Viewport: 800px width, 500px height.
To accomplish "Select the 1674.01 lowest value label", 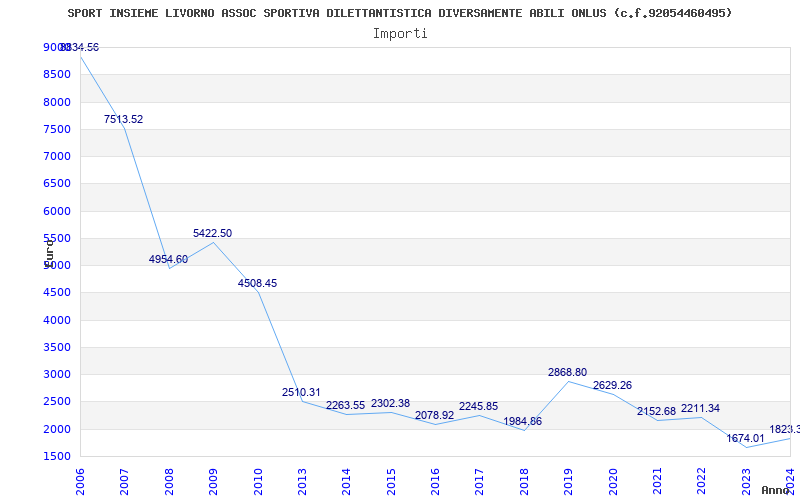I will tap(745, 438).
